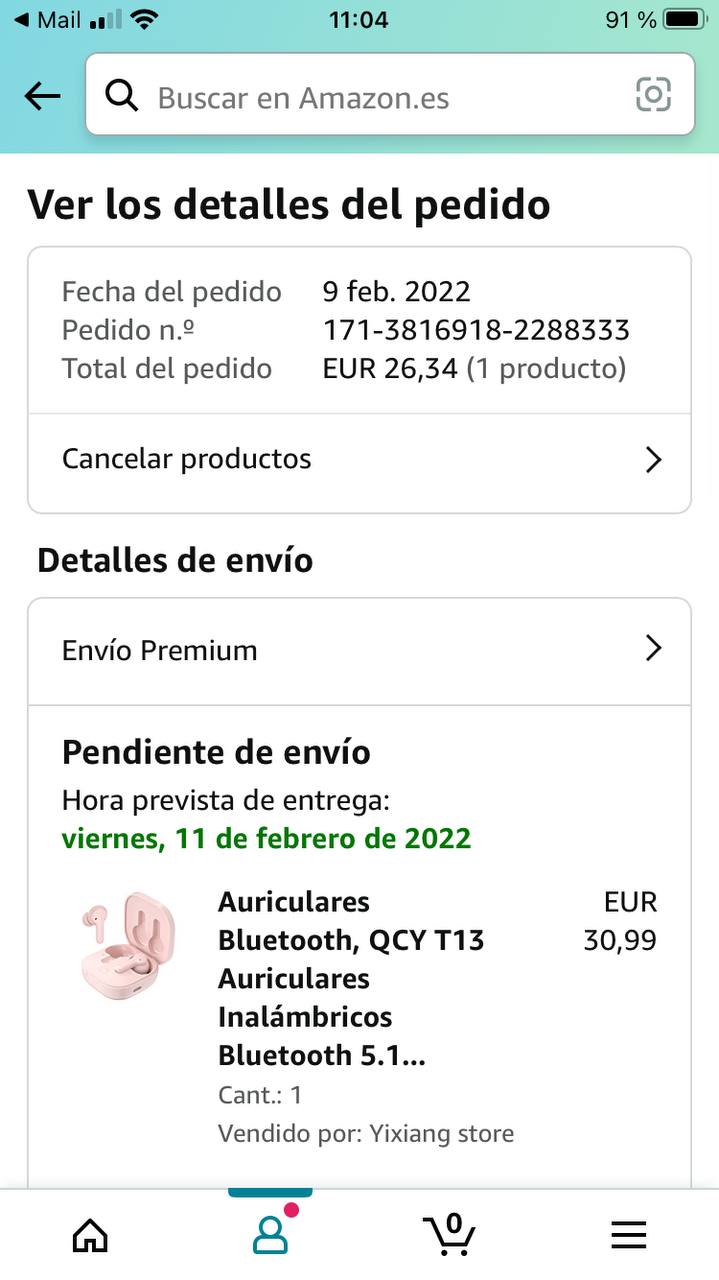Viewport: 719px width, 1280px height.
Task: Return to the Mail app in the status bar
Action: pyautogui.click(x=47, y=20)
